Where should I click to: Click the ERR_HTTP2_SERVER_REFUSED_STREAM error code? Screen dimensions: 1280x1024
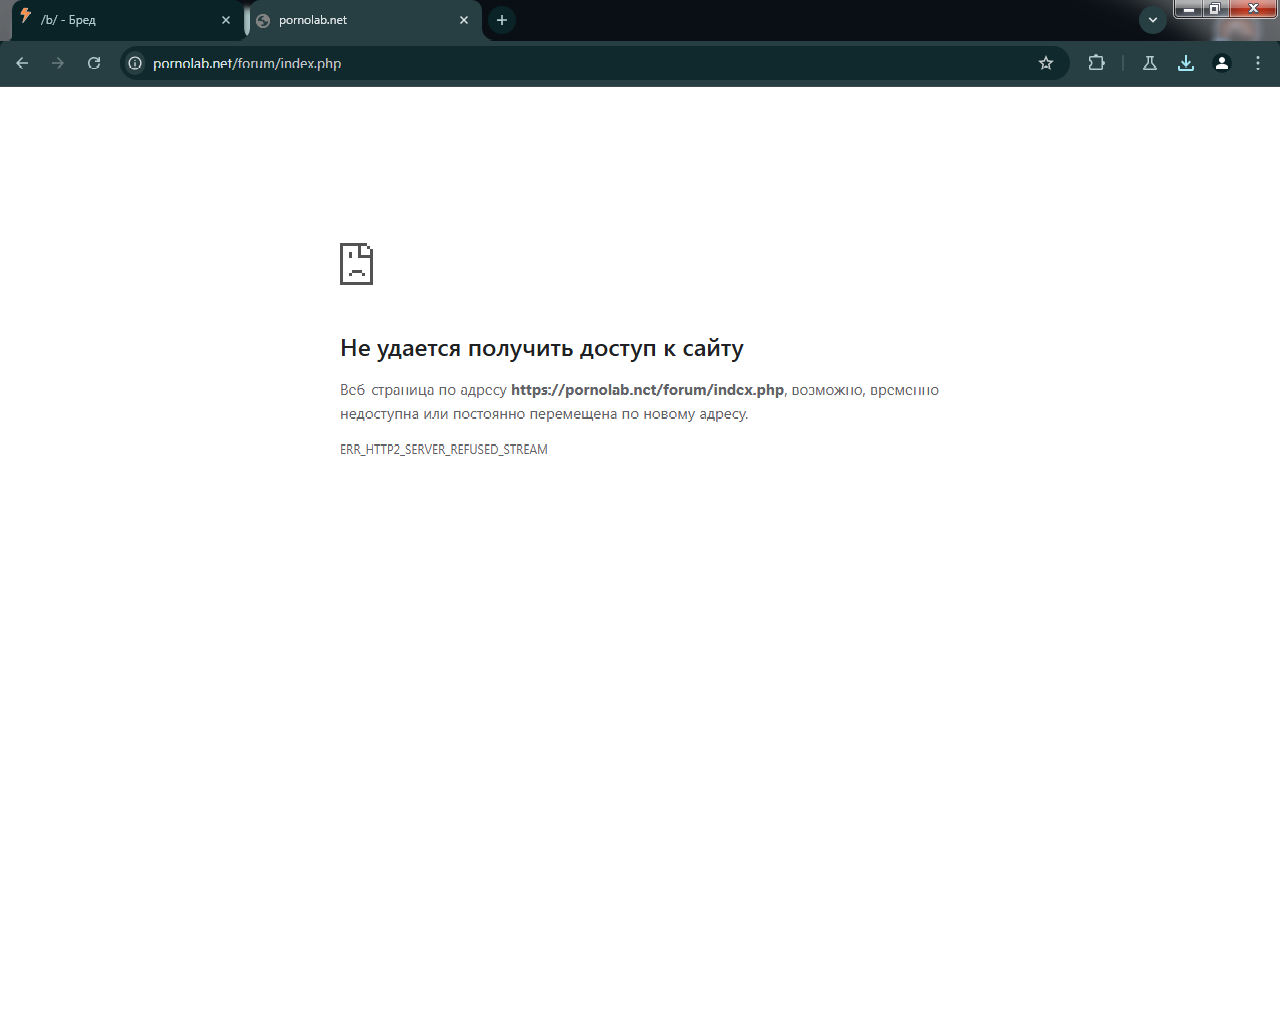click(x=444, y=450)
